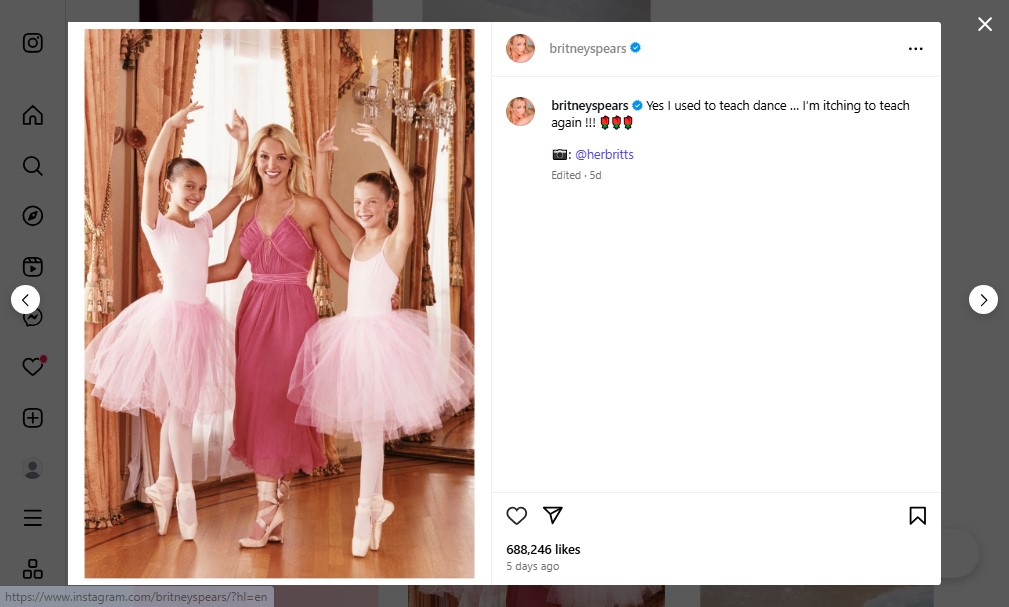Viewport: 1009px width, 607px height.
Task: Go to the previous post with left arrow
Action: pos(26,299)
